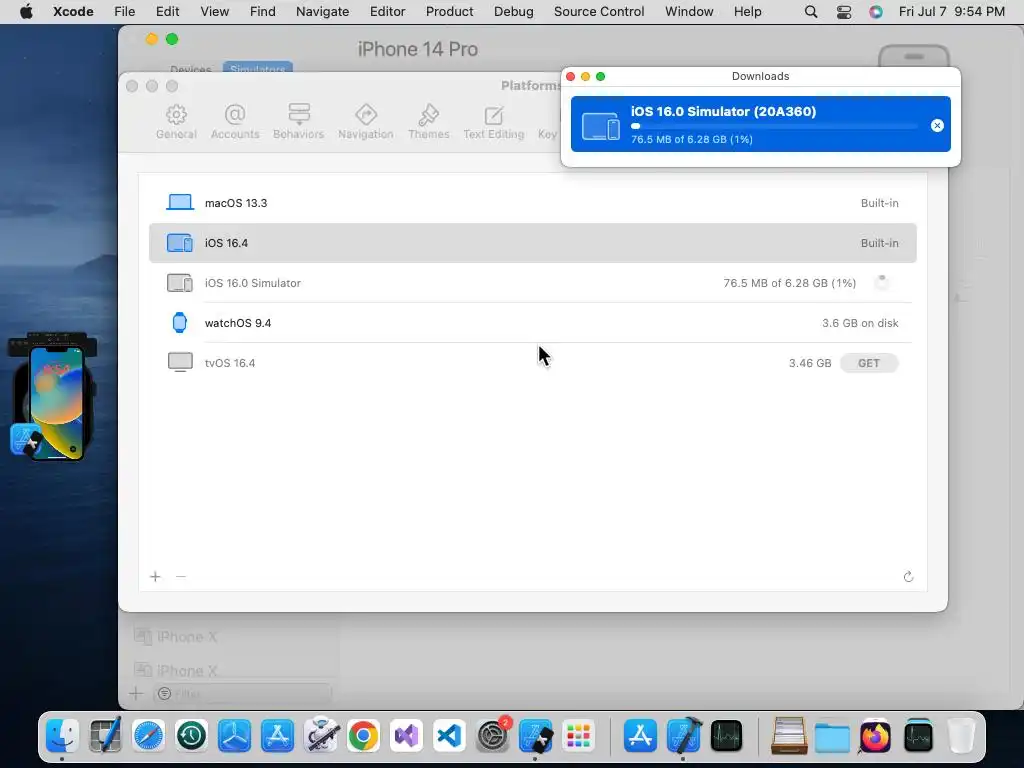
Task: Cancel the iOS 16.0 Simulator download in Downloads
Action: point(936,125)
